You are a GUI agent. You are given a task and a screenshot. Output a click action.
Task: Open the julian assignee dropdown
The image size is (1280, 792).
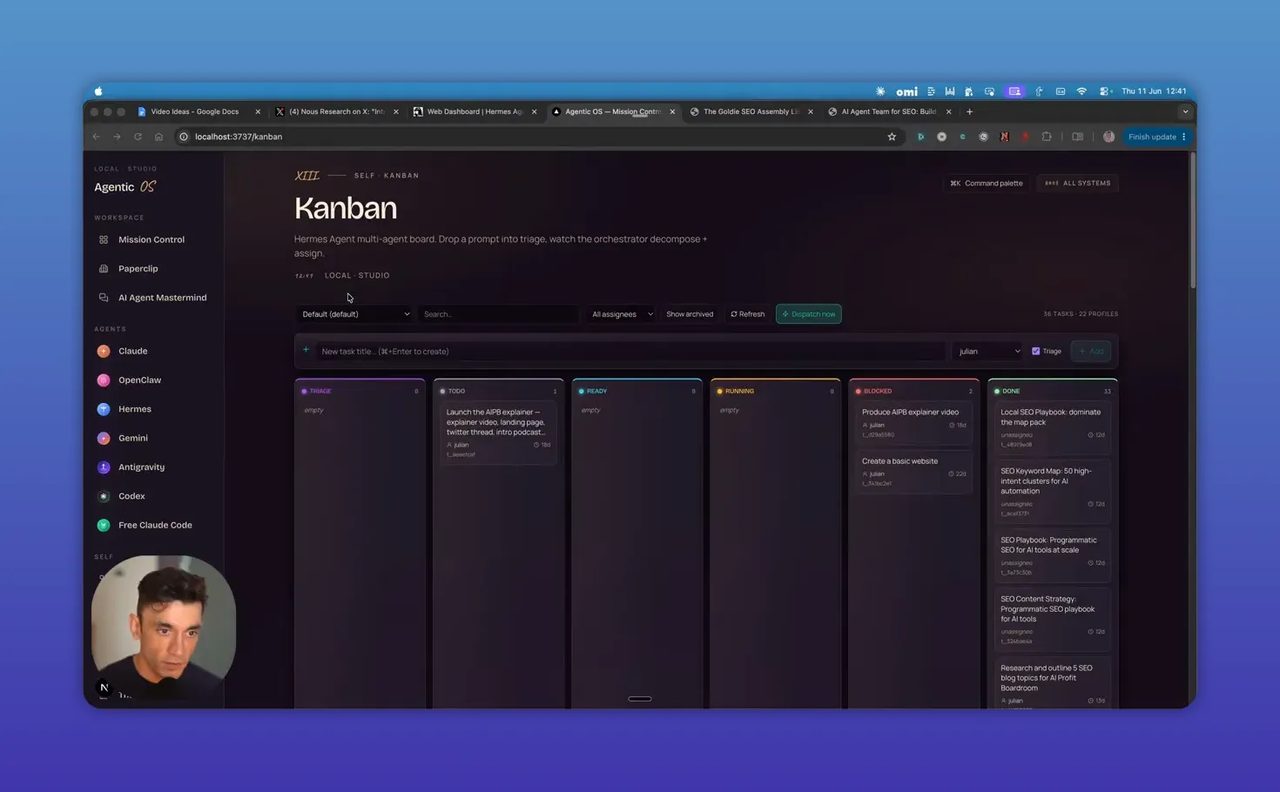click(x=988, y=351)
